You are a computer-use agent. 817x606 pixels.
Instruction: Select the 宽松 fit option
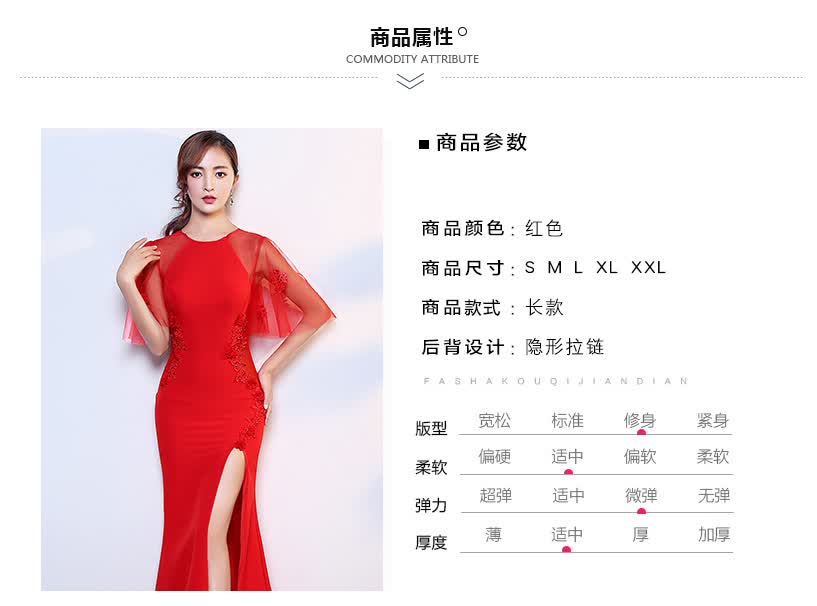(x=494, y=421)
